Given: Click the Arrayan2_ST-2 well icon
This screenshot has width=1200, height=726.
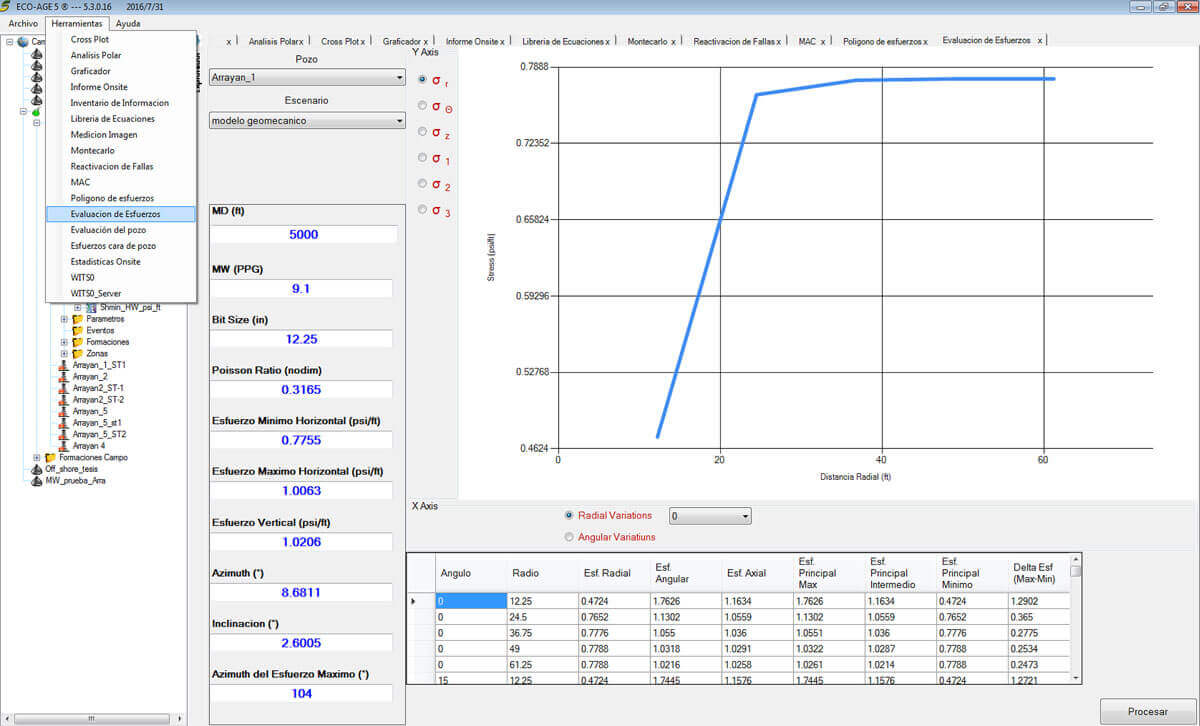Looking at the screenshot, I should [x=64, y=400].
